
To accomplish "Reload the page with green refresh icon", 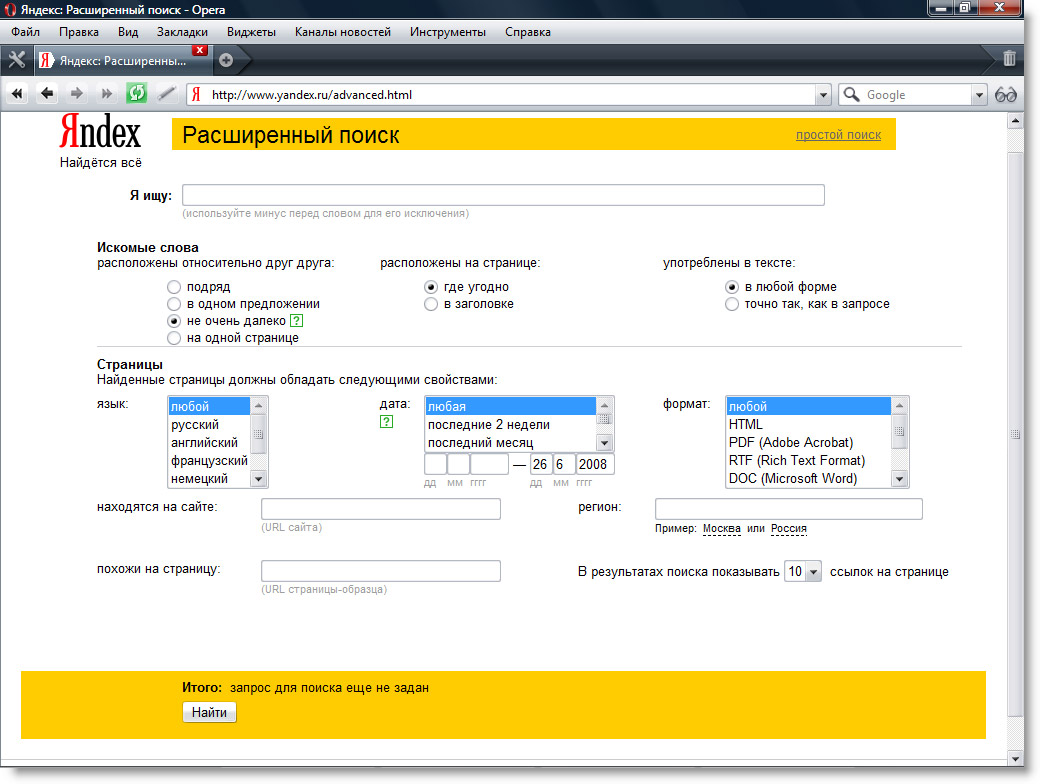I will coord(137,94).
